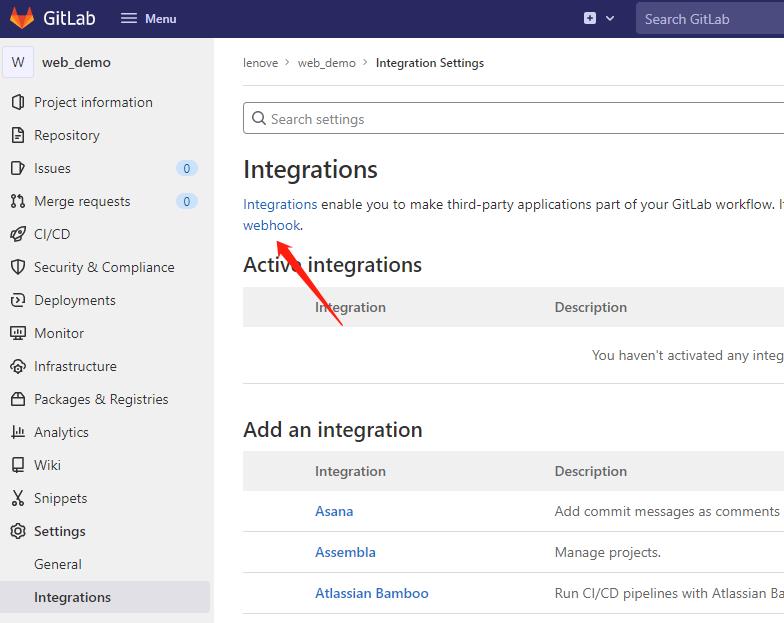Click the Settings gear icon
This screenshot has height=623, width=784.
coord(18,531)
